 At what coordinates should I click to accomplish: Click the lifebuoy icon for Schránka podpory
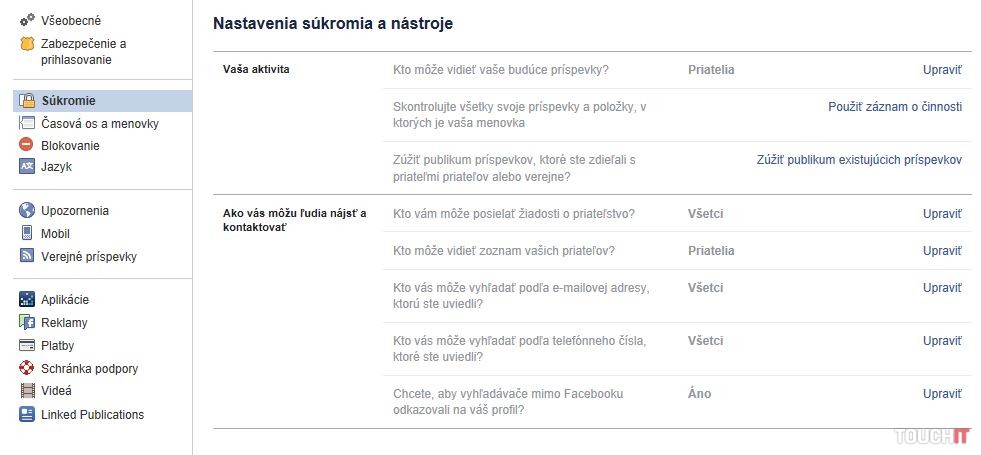click(27, 368)
